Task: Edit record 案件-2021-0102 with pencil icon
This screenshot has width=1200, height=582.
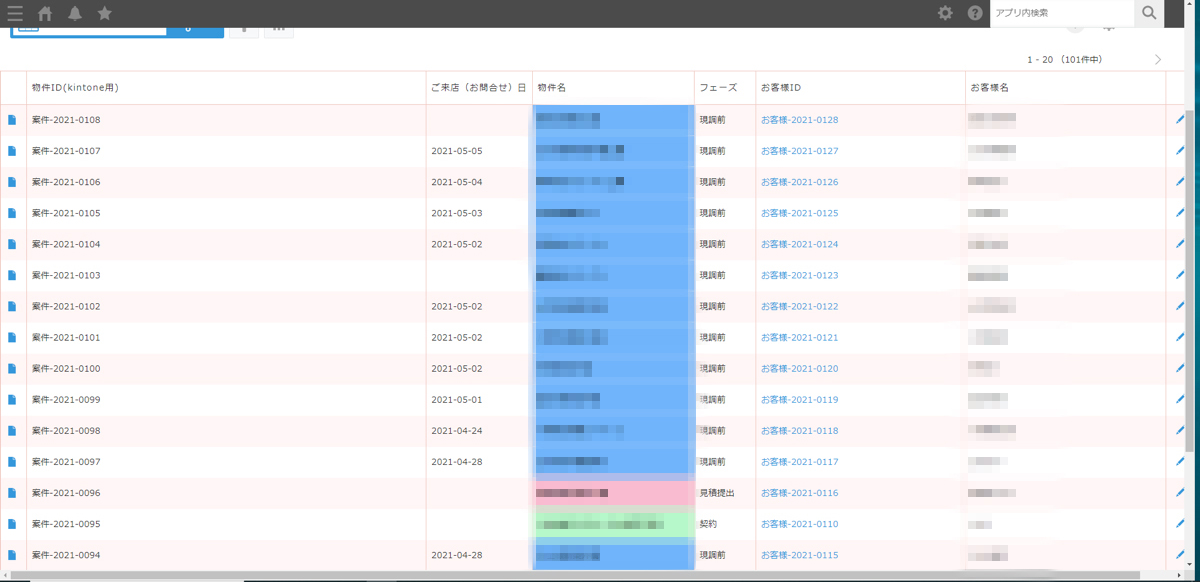Action: (1180, 307)
